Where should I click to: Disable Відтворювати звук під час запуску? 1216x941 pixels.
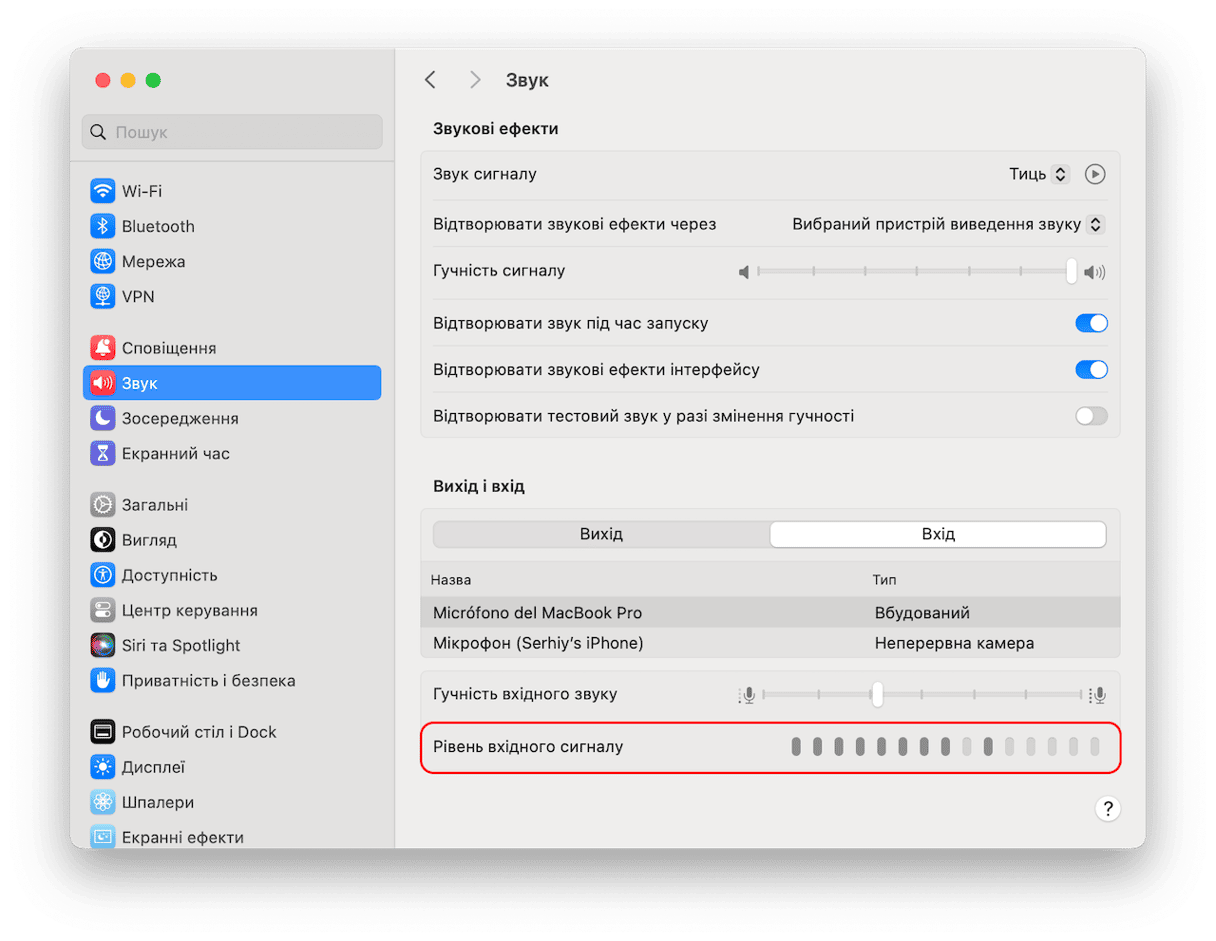coord(1091,323)
